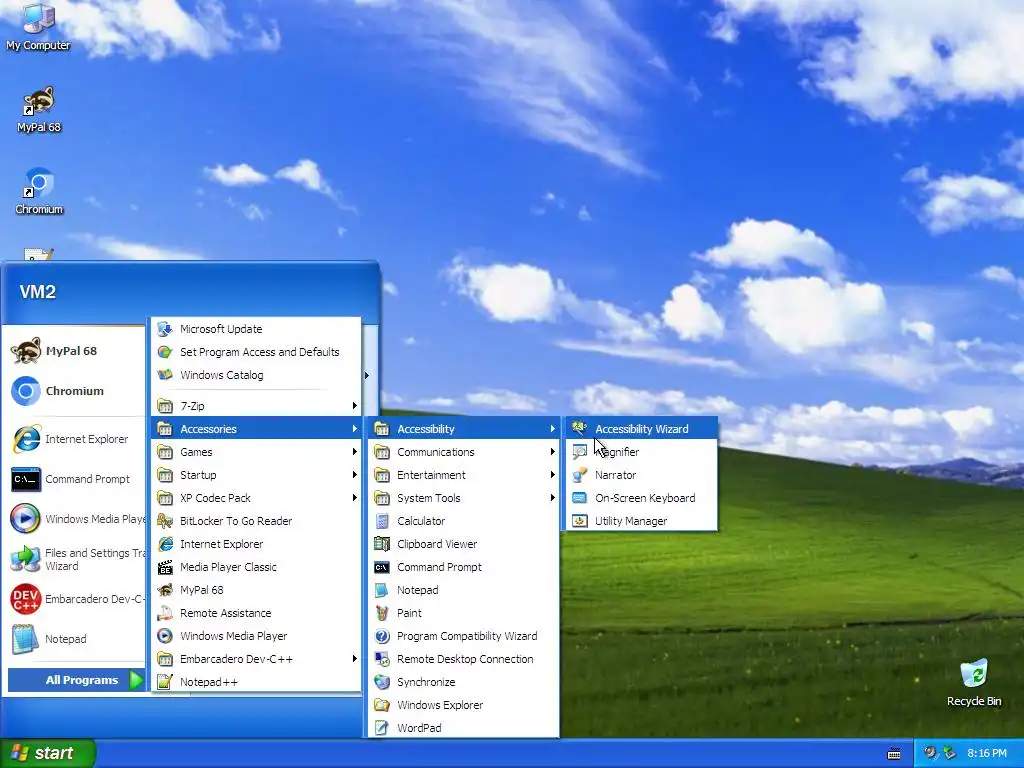The image size is (1024, 768).
Task: Click the keyboard icon on the taskbar
Action: [x=894, y=754]
